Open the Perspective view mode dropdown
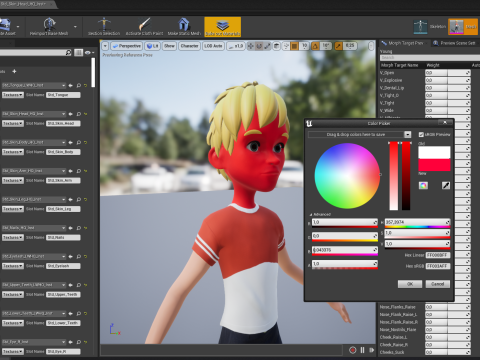 click(x=127, y=46)
